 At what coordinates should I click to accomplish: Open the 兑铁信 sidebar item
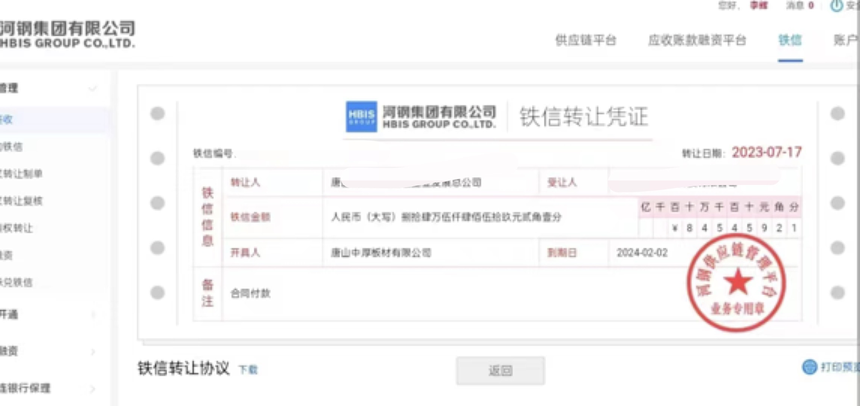[x=16, y=283]
